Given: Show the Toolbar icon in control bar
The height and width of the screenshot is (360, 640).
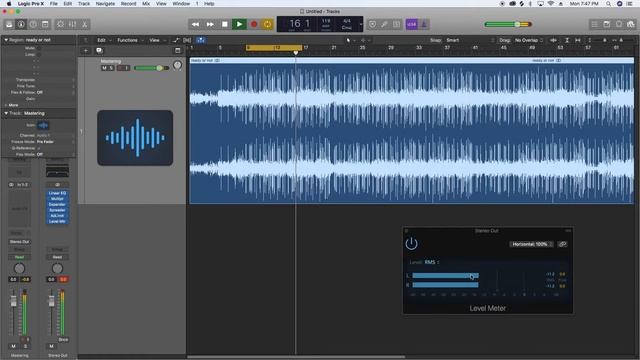Looking at the screenshot, I should click(x=45, y=24).
